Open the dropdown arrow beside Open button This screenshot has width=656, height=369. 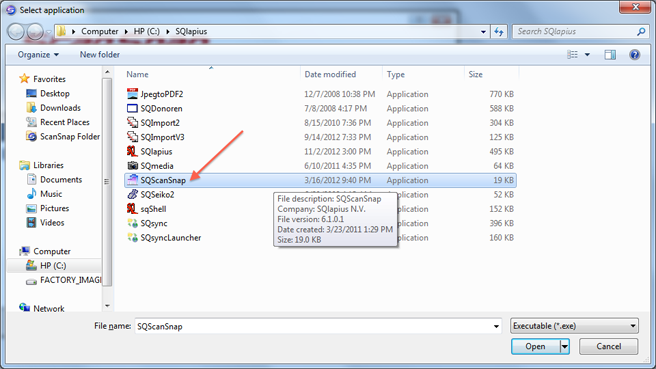[x=565, y=346]
